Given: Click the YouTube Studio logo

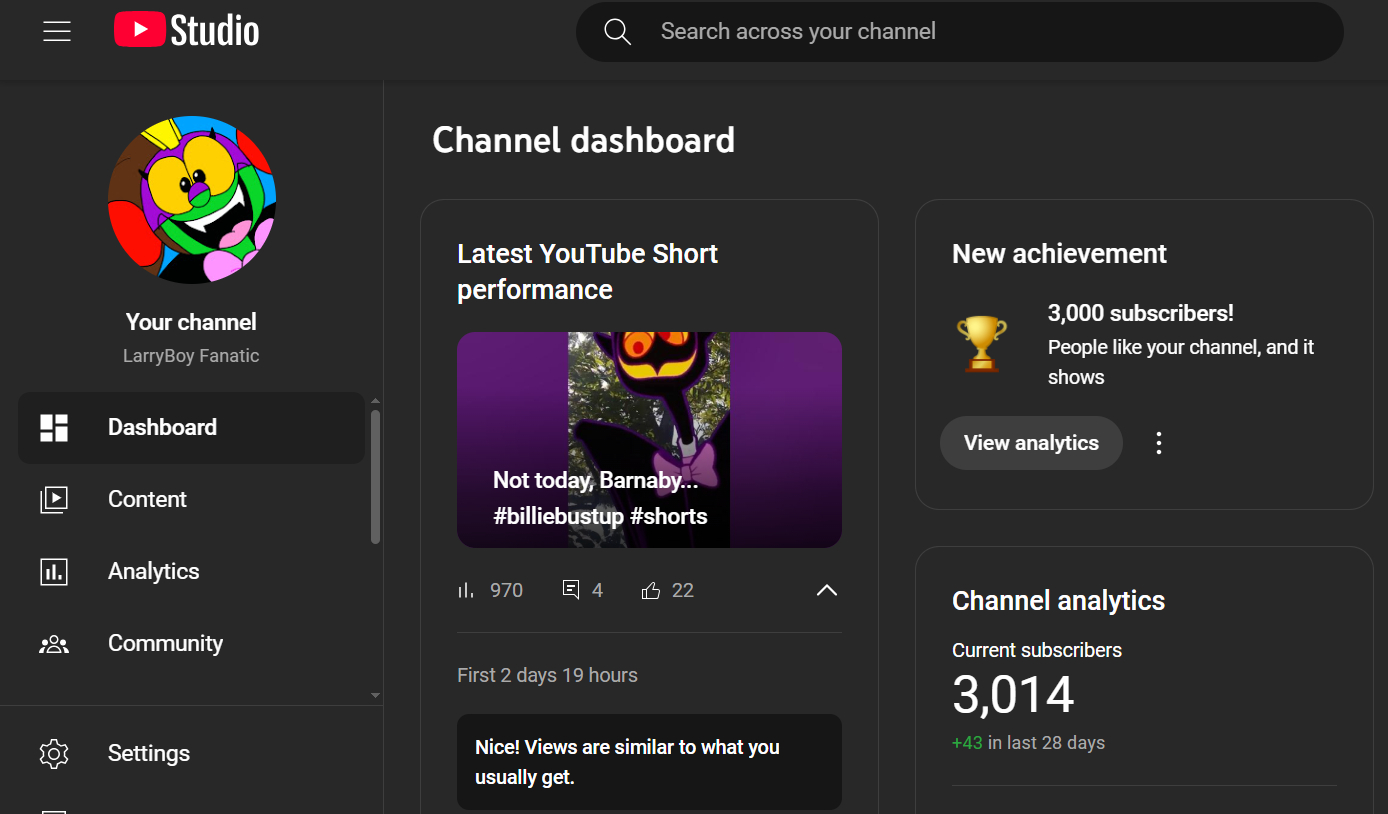Looking at the screenshot, I should [187, 31].
